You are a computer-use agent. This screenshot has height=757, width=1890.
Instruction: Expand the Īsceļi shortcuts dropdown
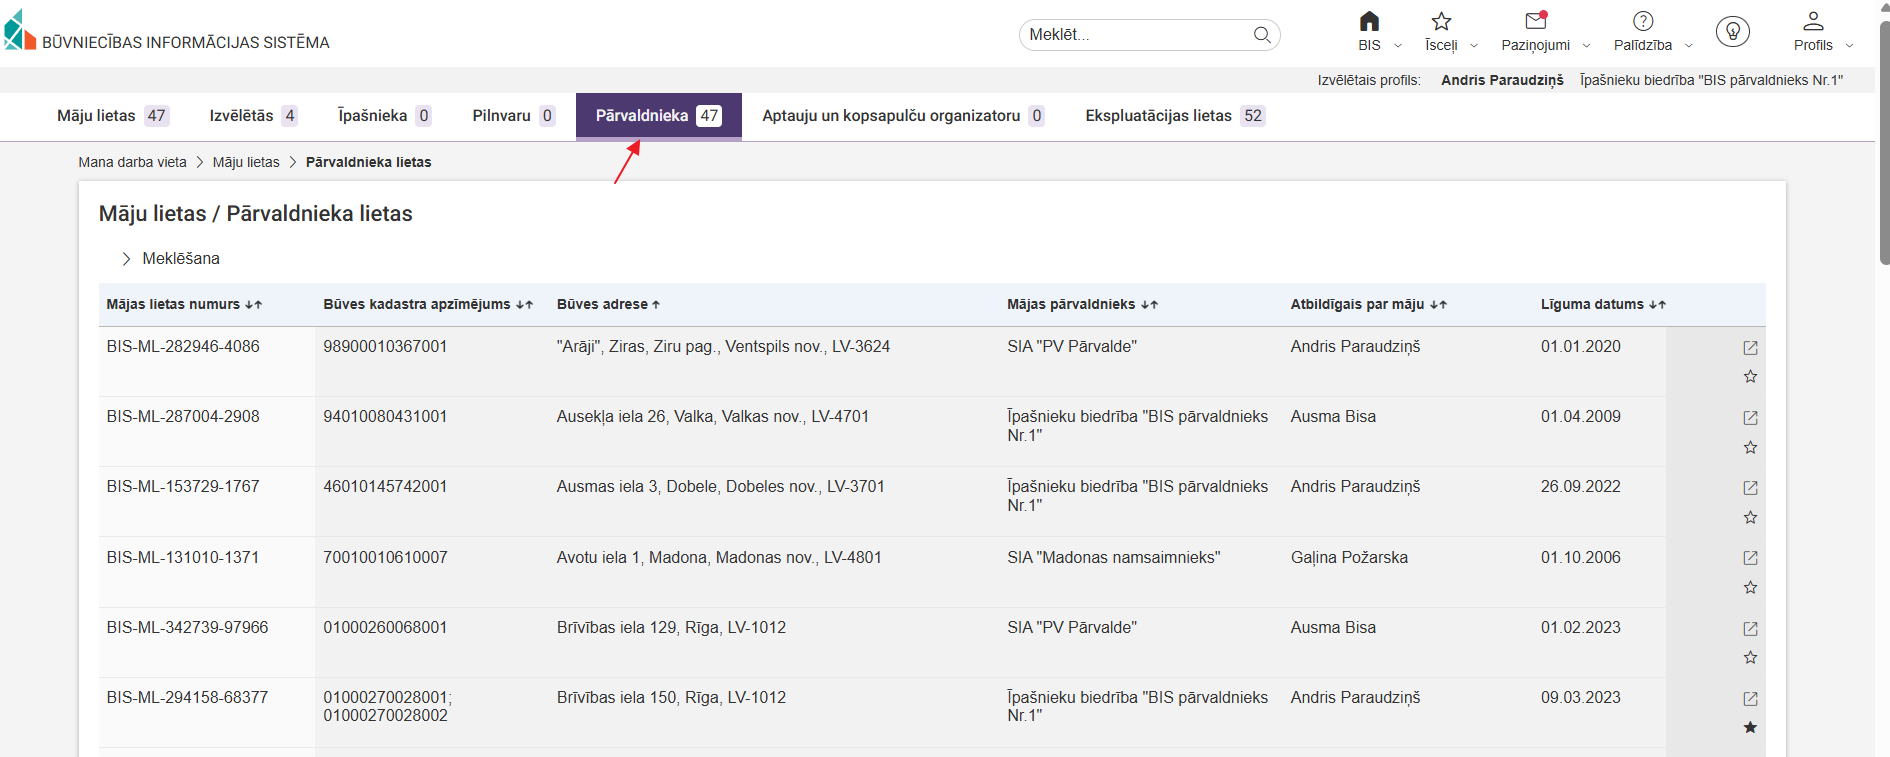pos(1450,32)
